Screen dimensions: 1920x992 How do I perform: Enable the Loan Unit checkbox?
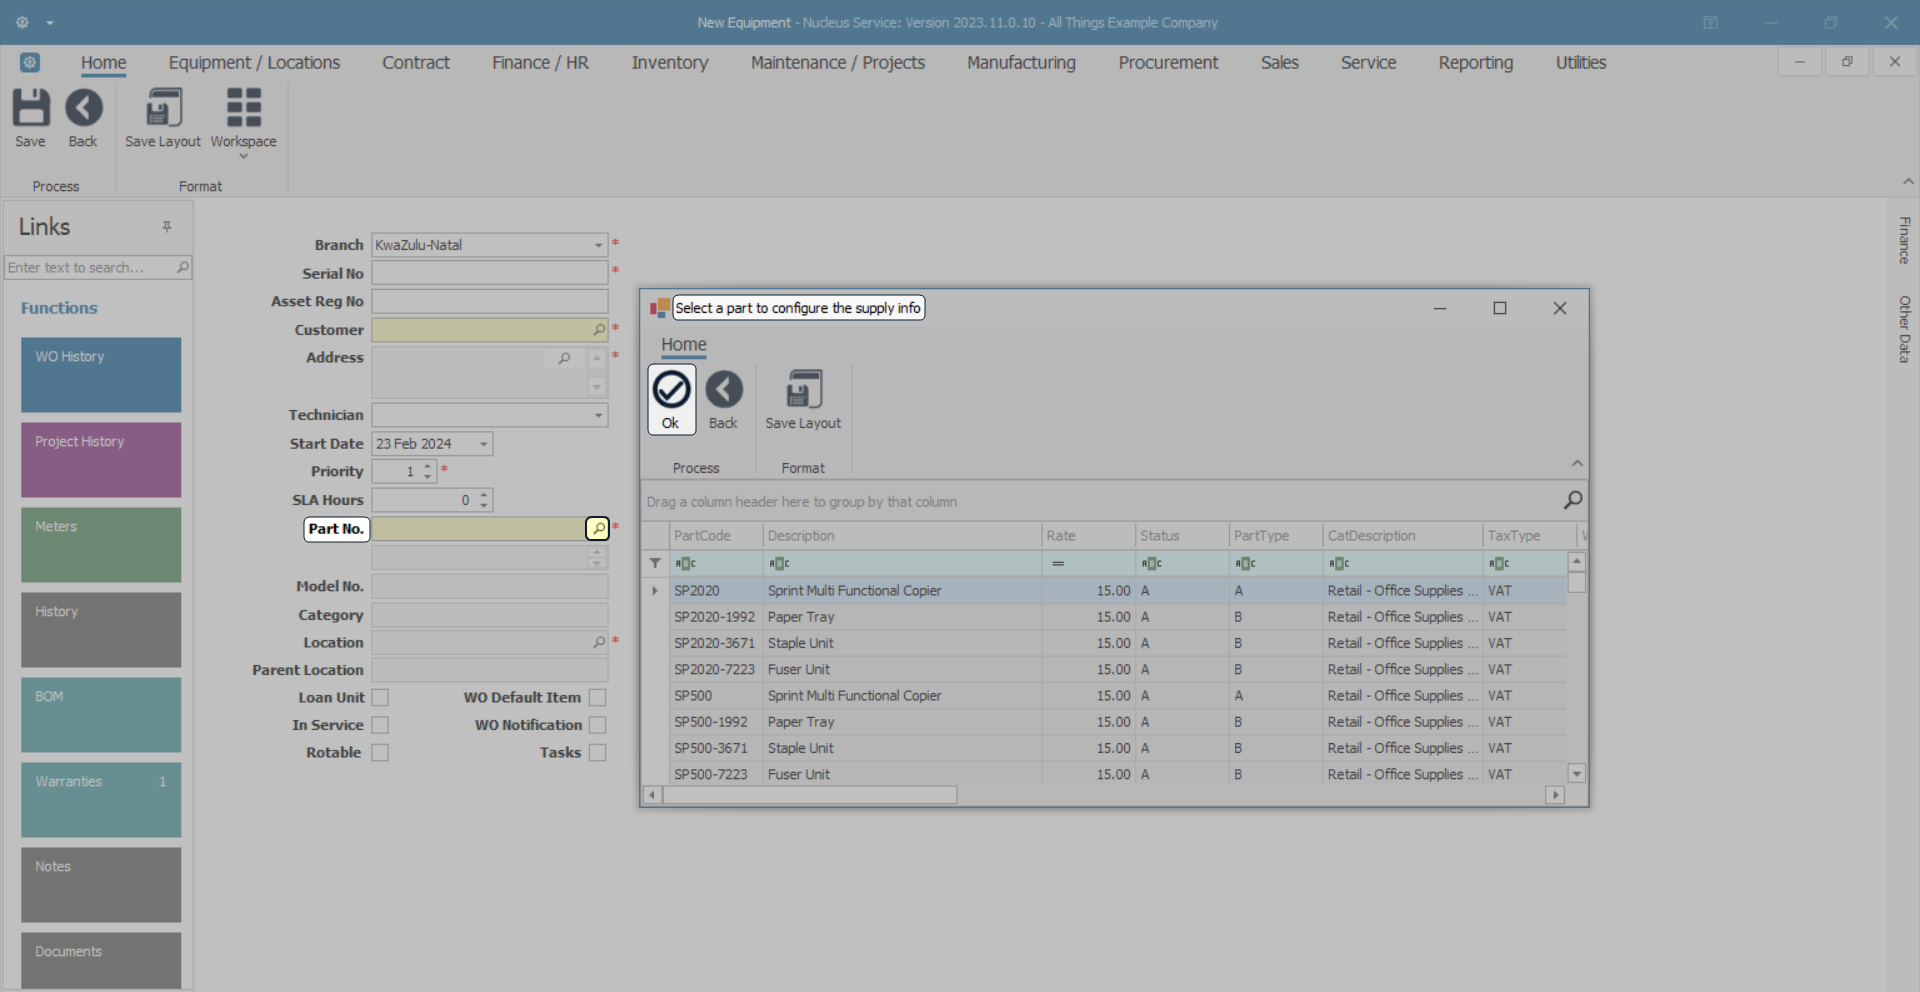[x=380, y=698]
